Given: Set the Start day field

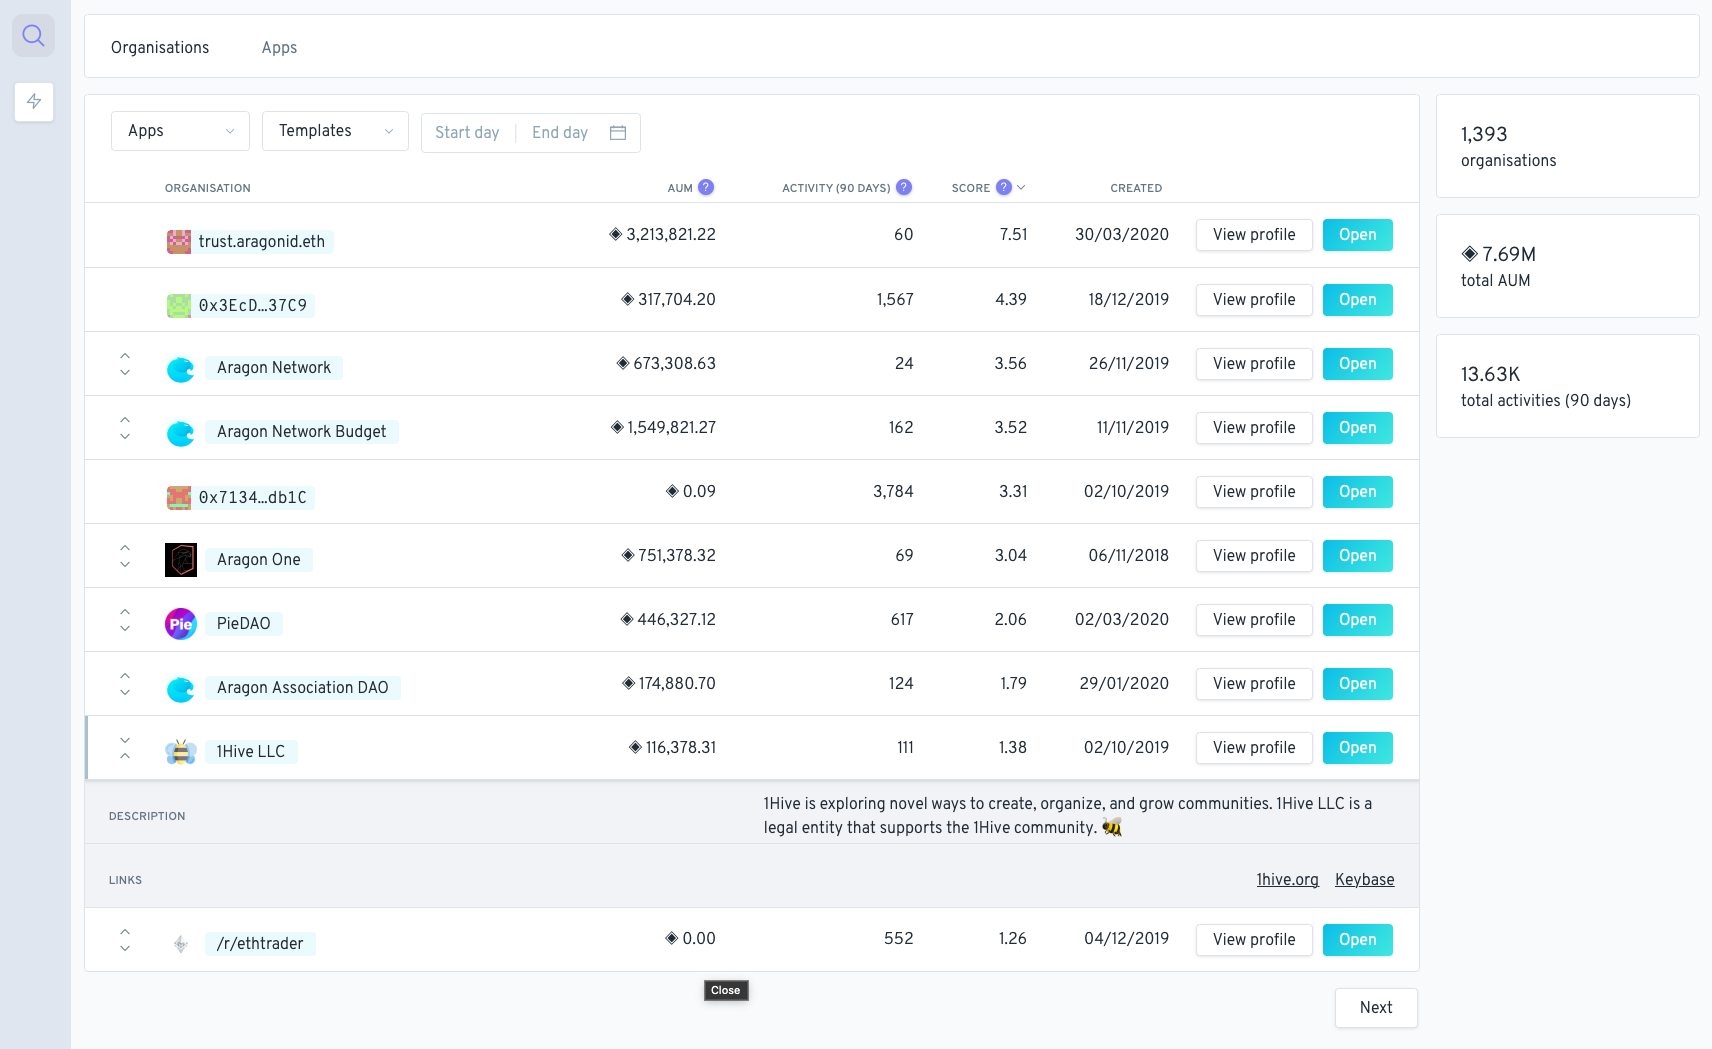Looking at the screenshot, I should coord(467,132).
